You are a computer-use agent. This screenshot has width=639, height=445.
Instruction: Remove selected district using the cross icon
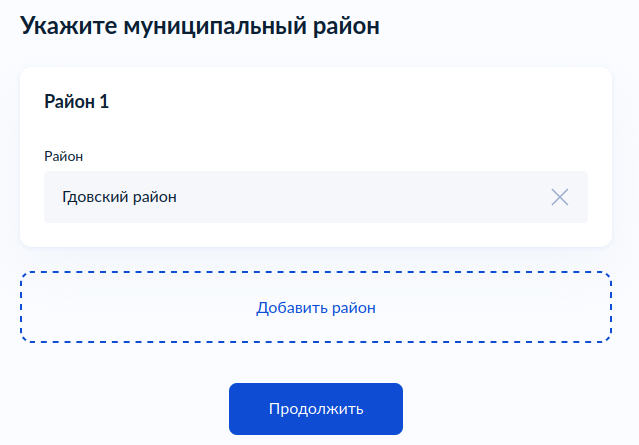pos(560,197)
